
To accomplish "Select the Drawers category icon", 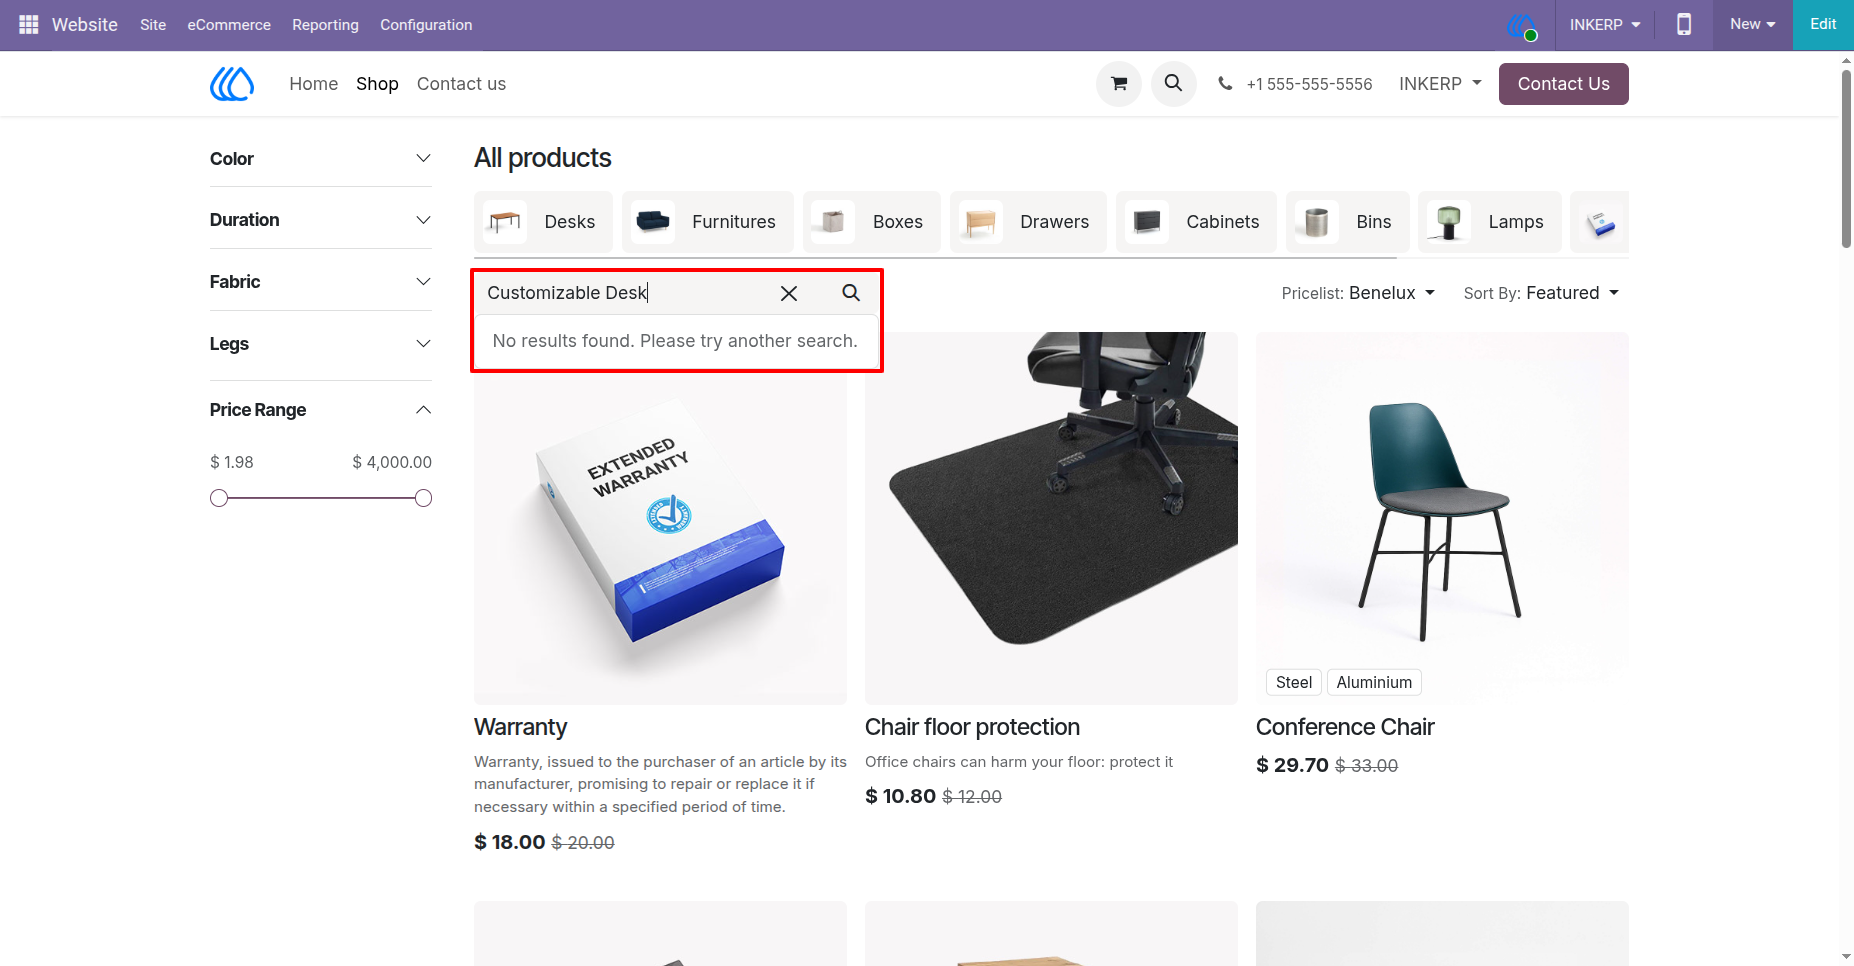I will (981, 222).
